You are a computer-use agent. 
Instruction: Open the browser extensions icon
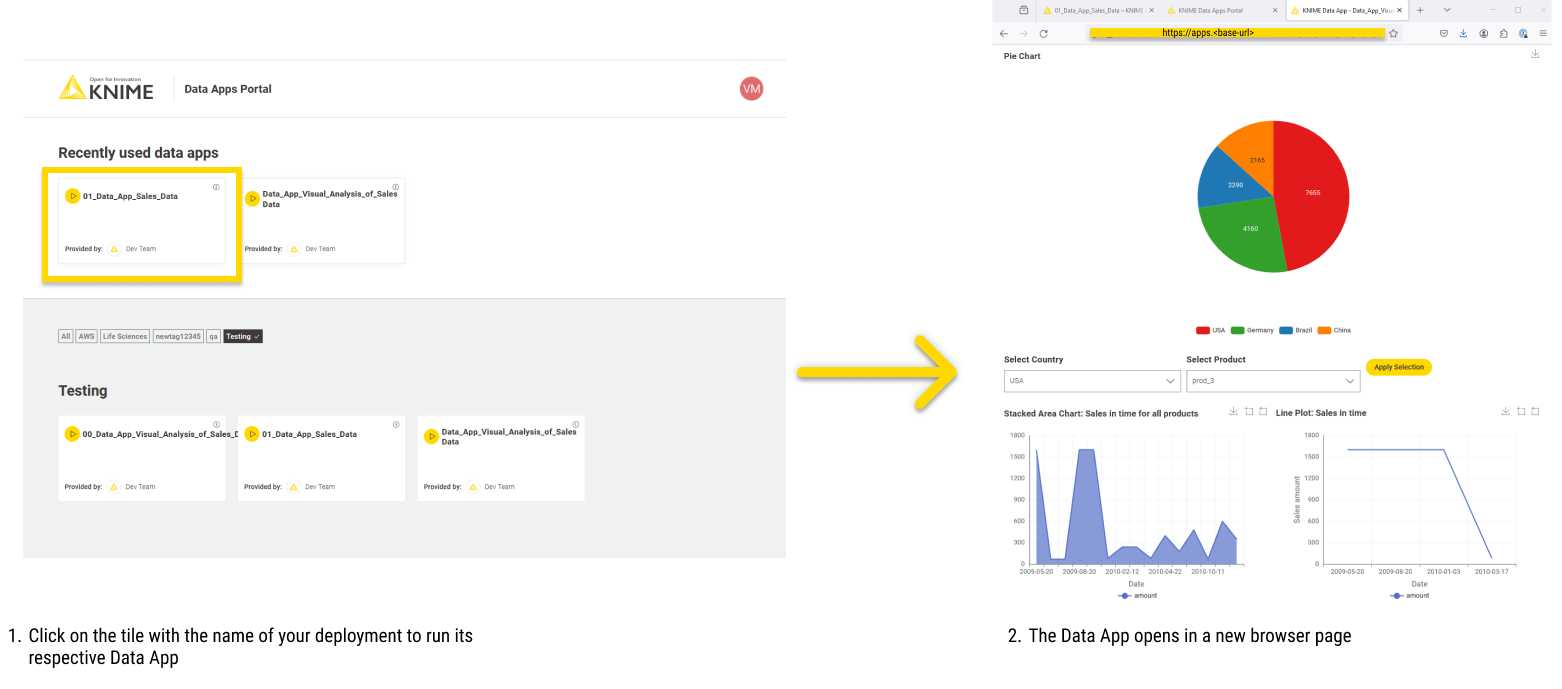pyautogui.click(x=1503, y=33)
